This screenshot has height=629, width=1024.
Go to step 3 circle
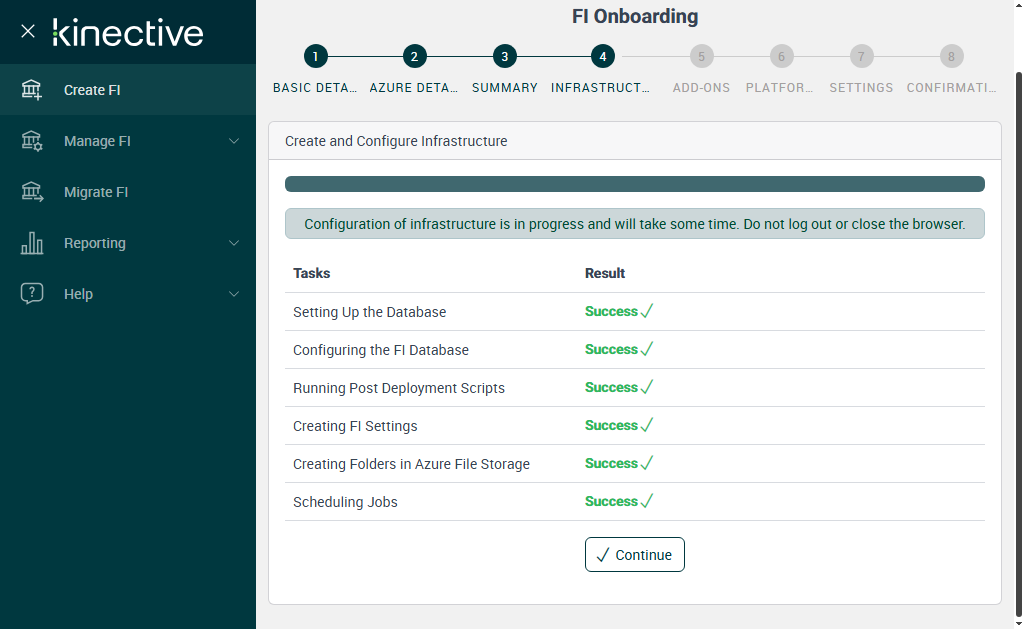click(505, 56)
